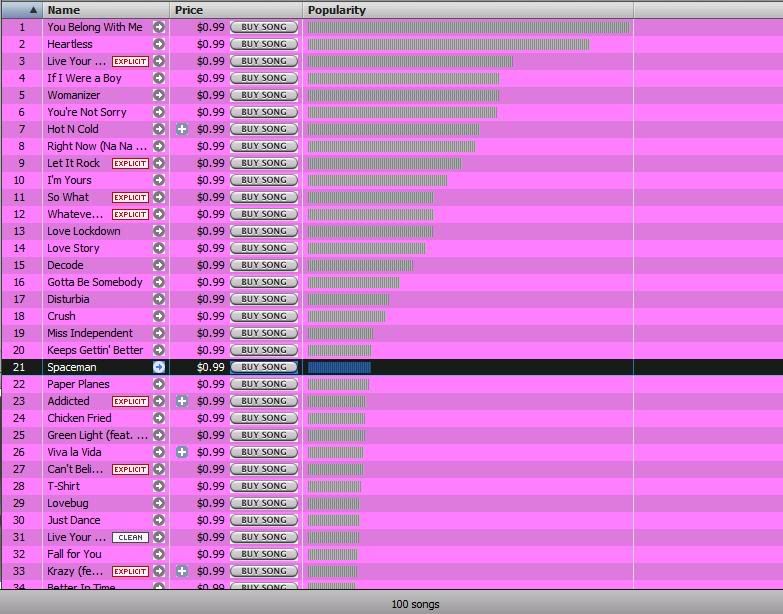Buy the song You Belong With Me

(x=264, y=27)
